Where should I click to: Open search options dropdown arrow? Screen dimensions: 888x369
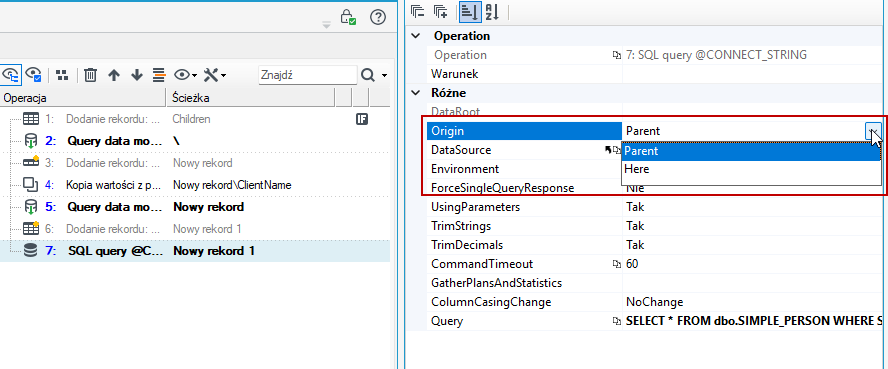coord(385,75)
